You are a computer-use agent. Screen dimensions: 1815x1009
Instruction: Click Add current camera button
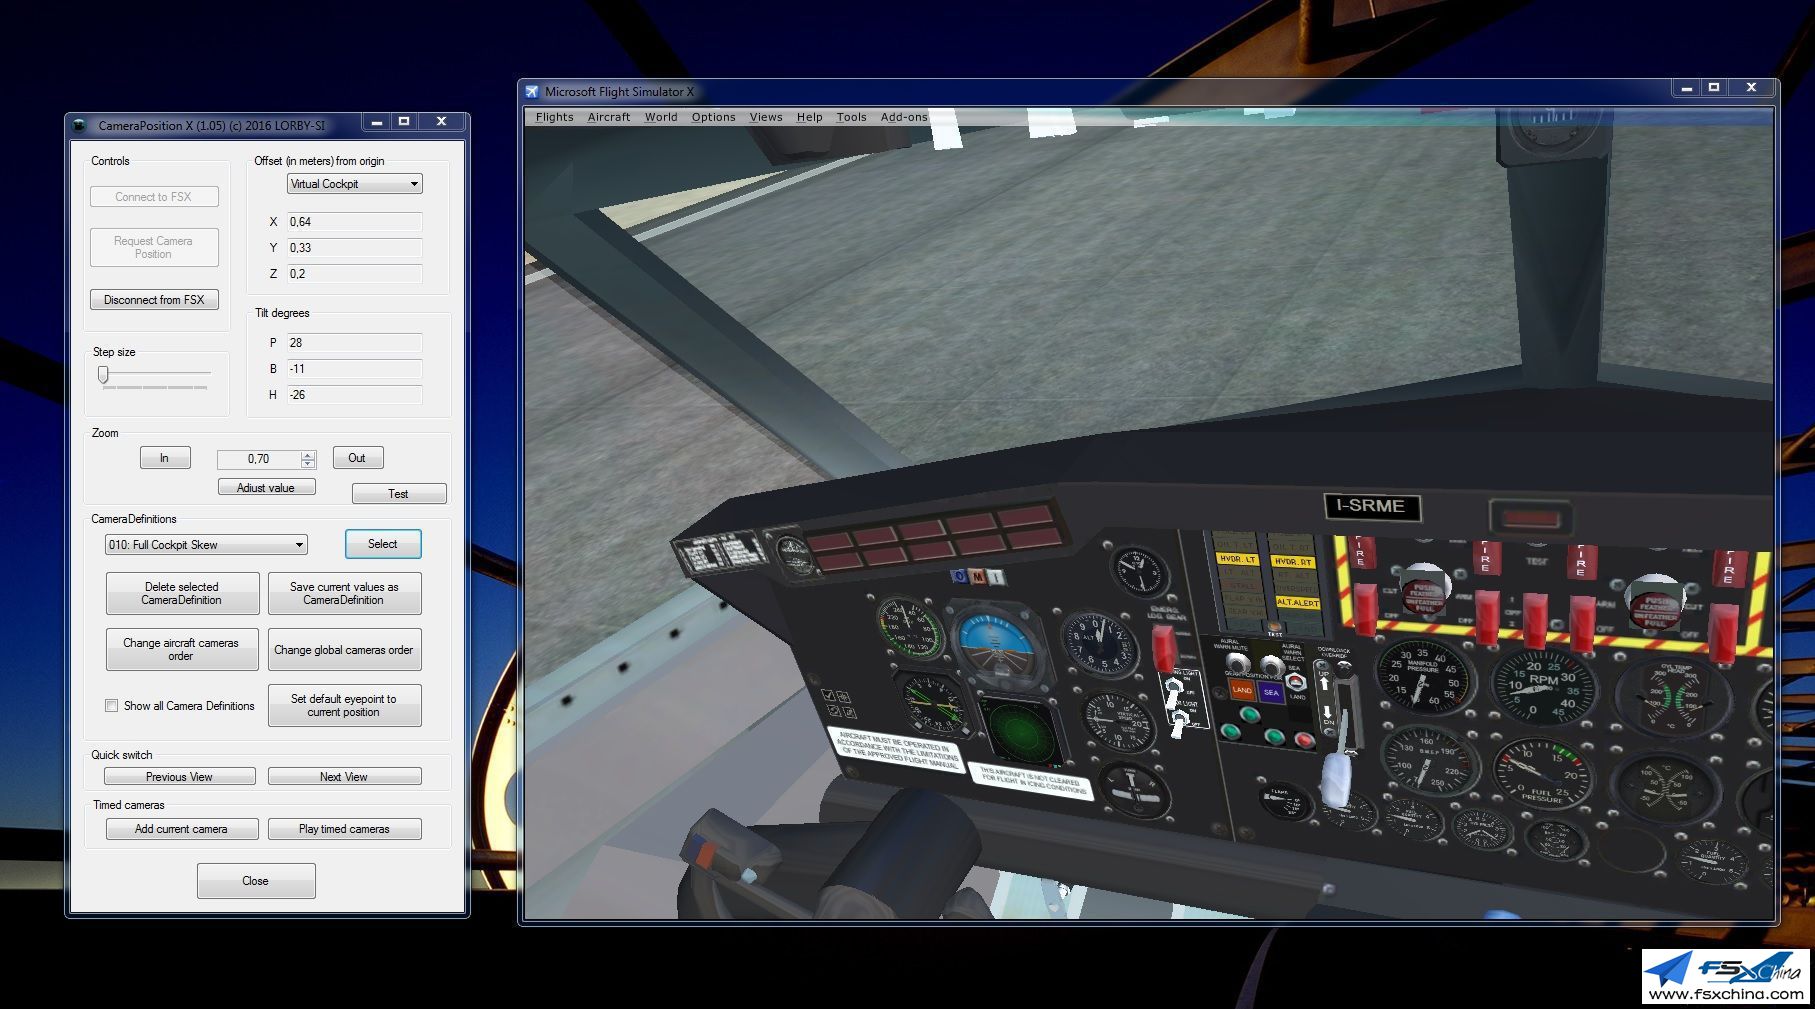pyautogui.click(x=182, y=829)
